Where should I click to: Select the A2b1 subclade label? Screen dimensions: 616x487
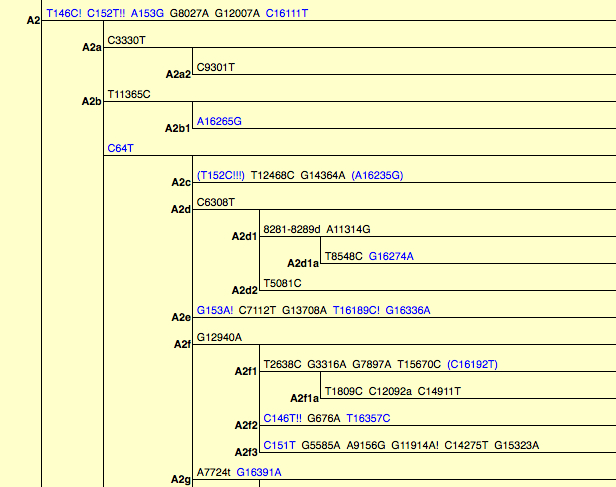[x=178, y=128]
